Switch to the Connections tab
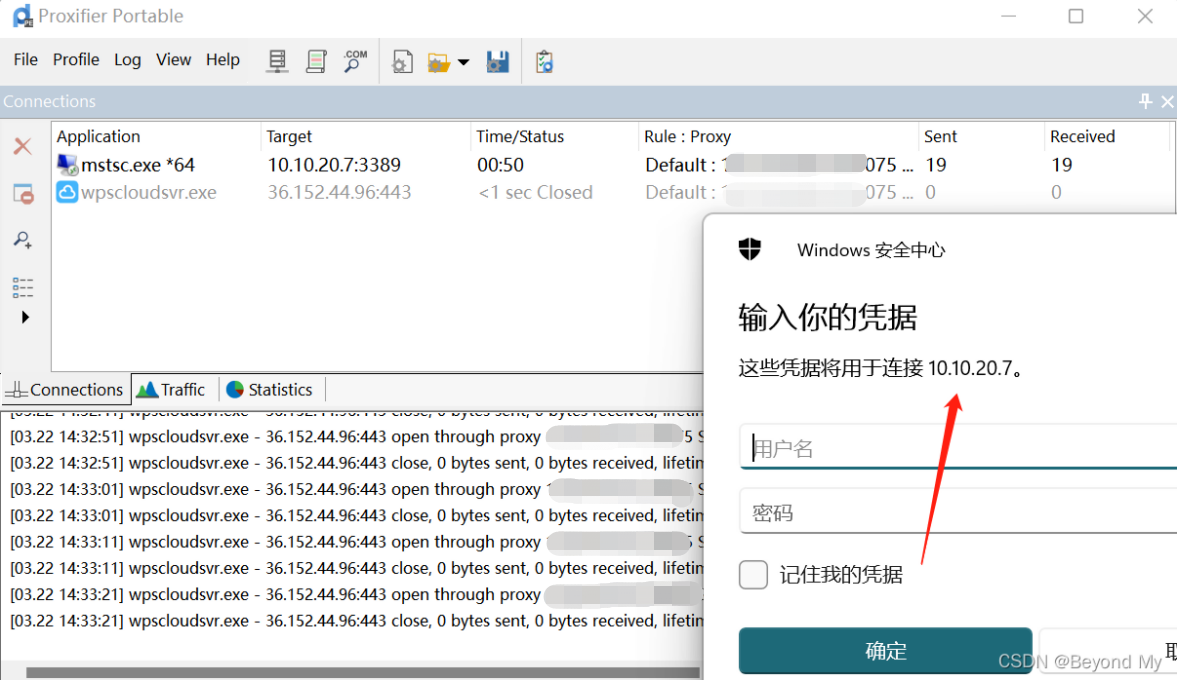 65,390
